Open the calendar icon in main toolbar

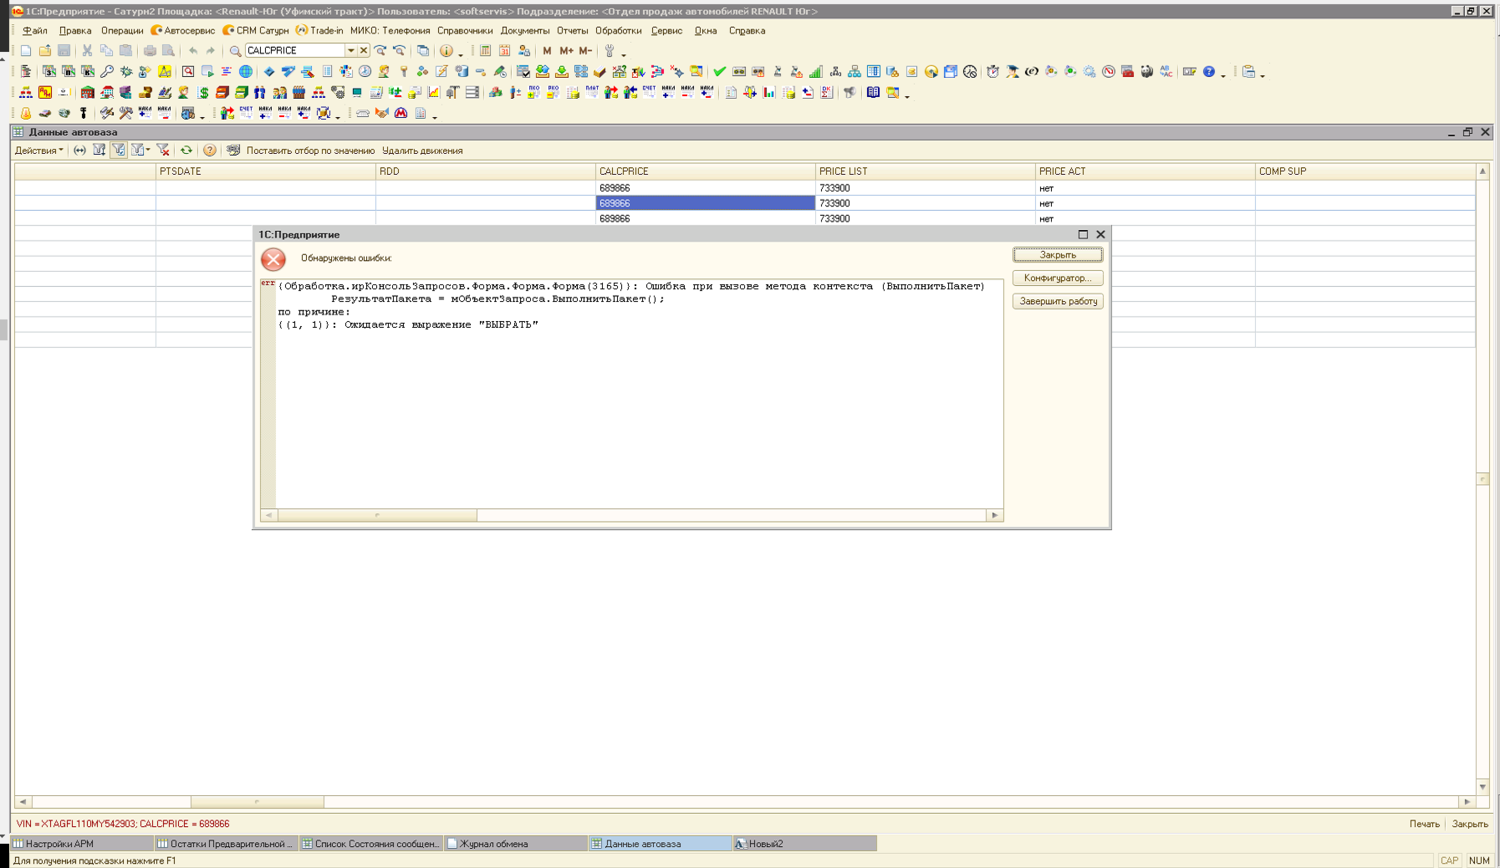tap(505, 51)
